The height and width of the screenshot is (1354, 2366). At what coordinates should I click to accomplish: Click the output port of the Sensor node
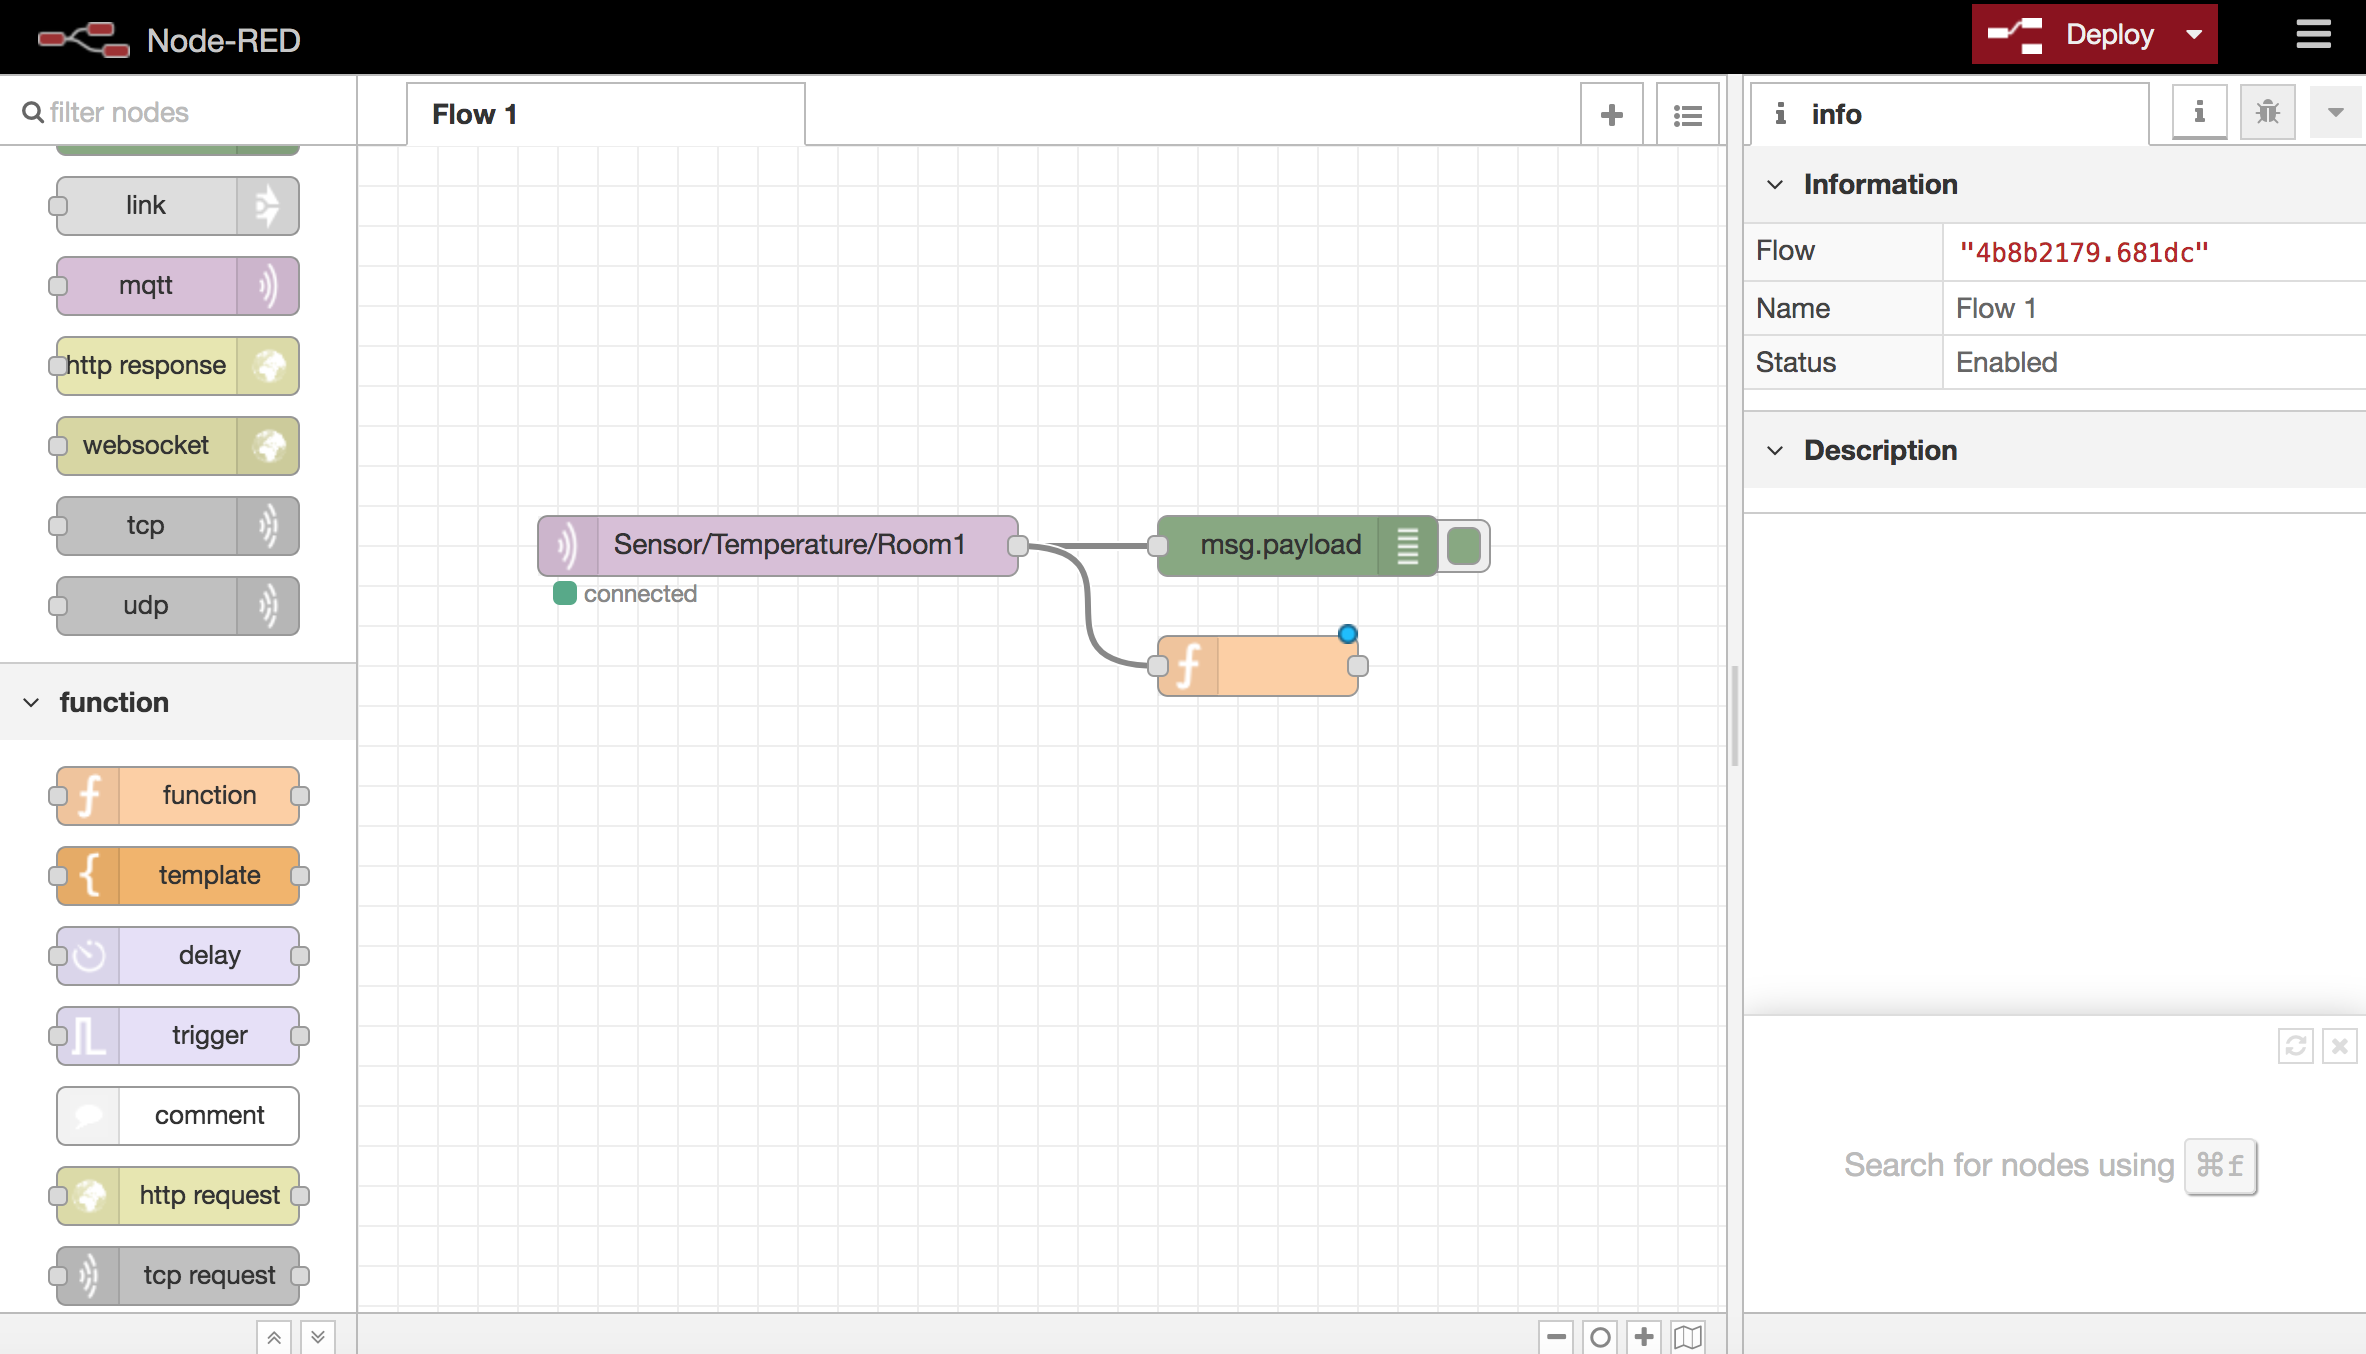coord(1018,546)
